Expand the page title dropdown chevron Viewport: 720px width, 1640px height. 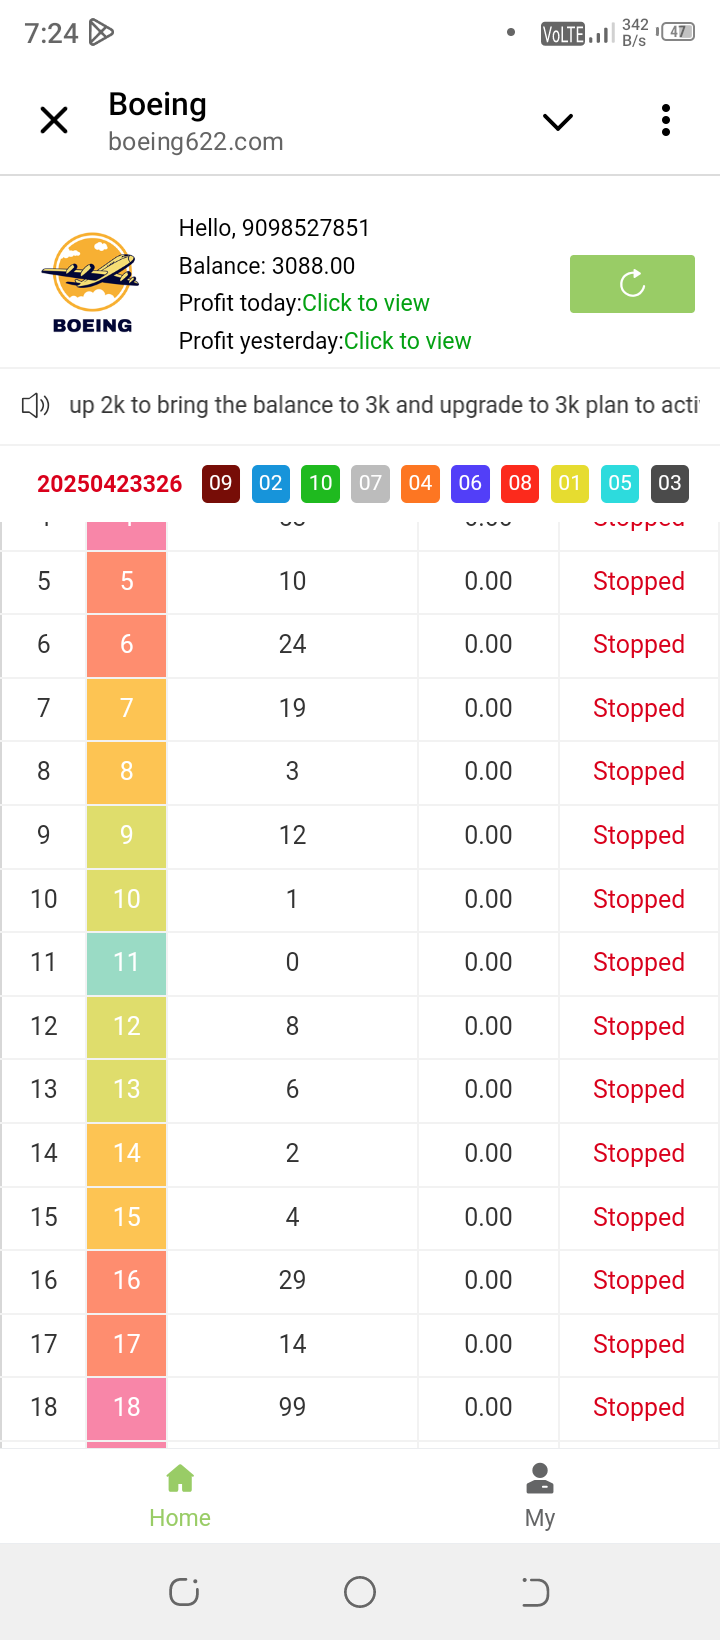point(557,122)
